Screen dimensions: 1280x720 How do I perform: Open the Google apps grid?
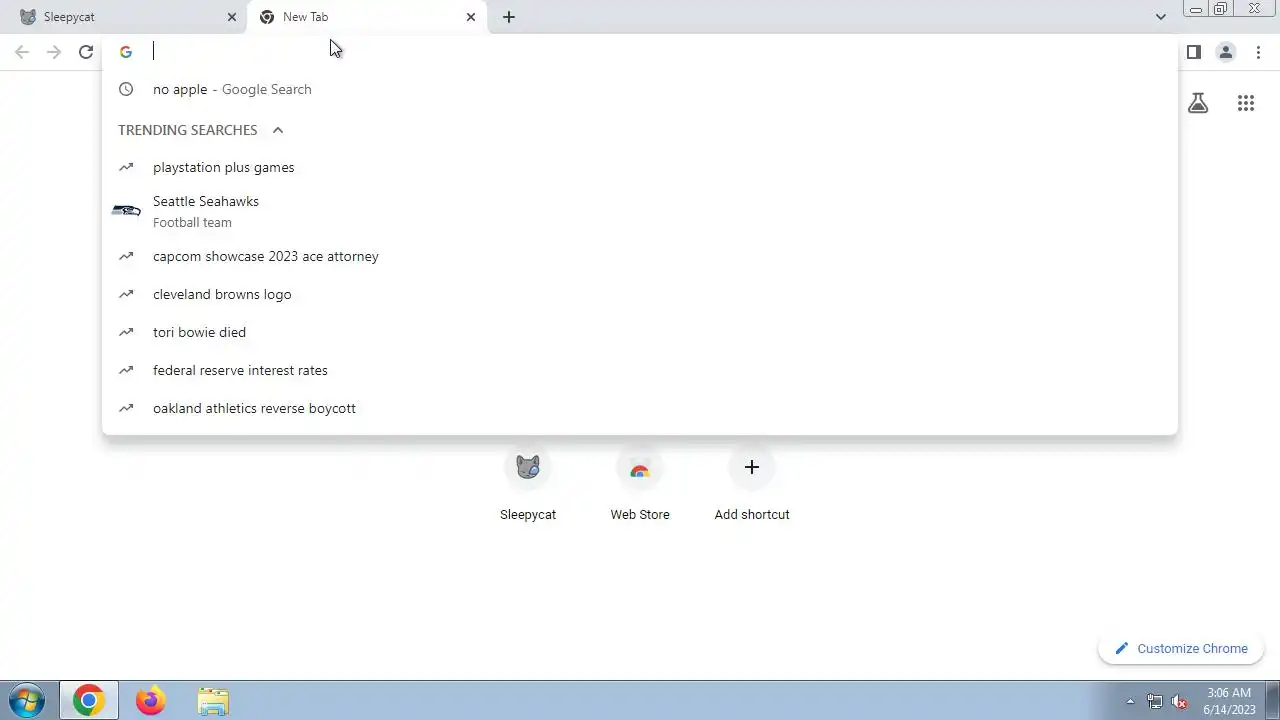coord(1246,103)
